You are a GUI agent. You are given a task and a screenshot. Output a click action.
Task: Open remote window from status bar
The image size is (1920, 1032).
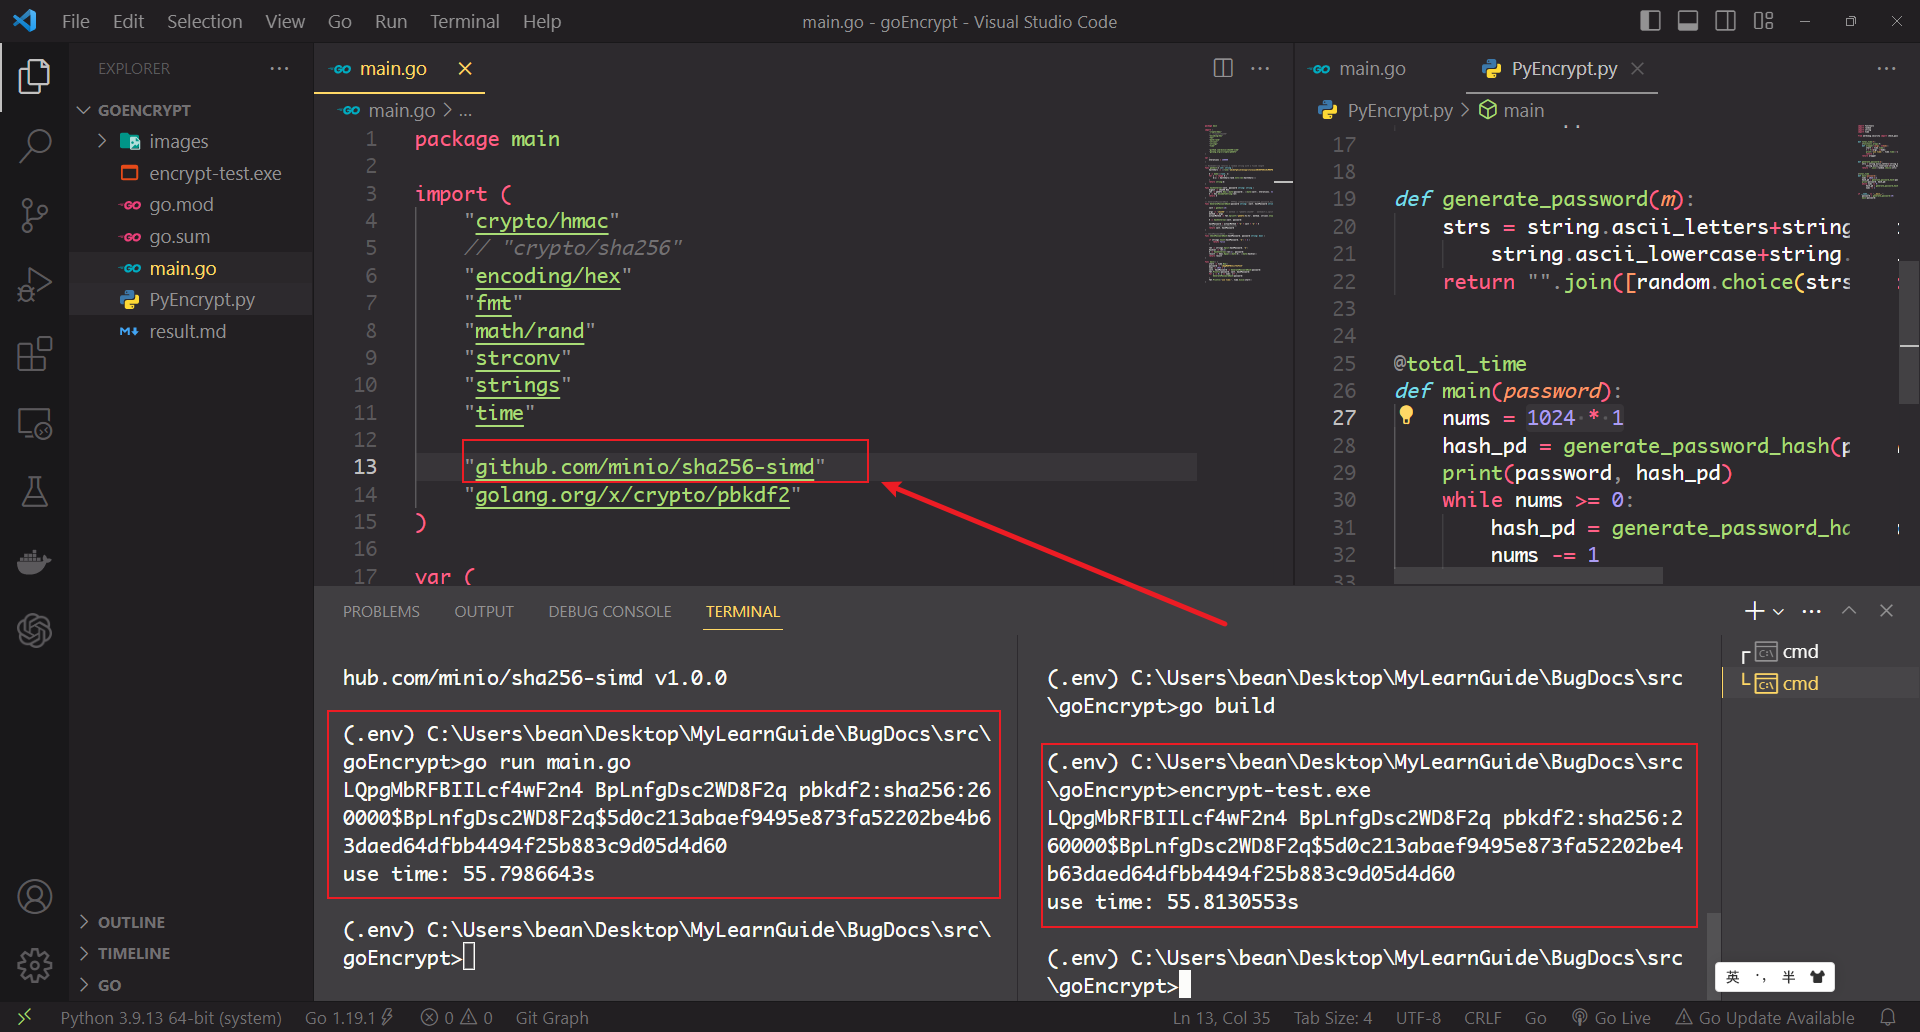pyautogui.click(x=24, y=1017)
